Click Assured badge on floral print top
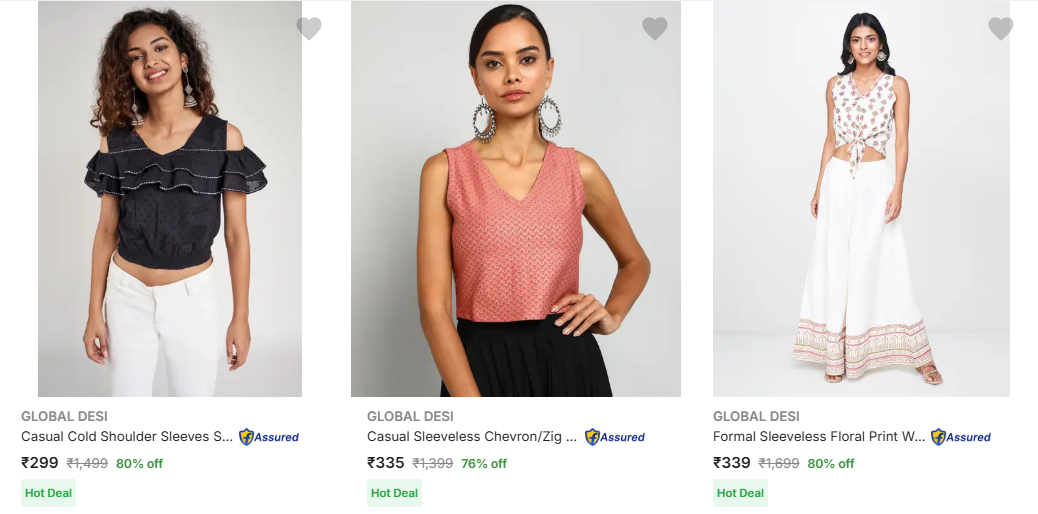This screenshot has width=1038, height=514. tap(961, 437)
